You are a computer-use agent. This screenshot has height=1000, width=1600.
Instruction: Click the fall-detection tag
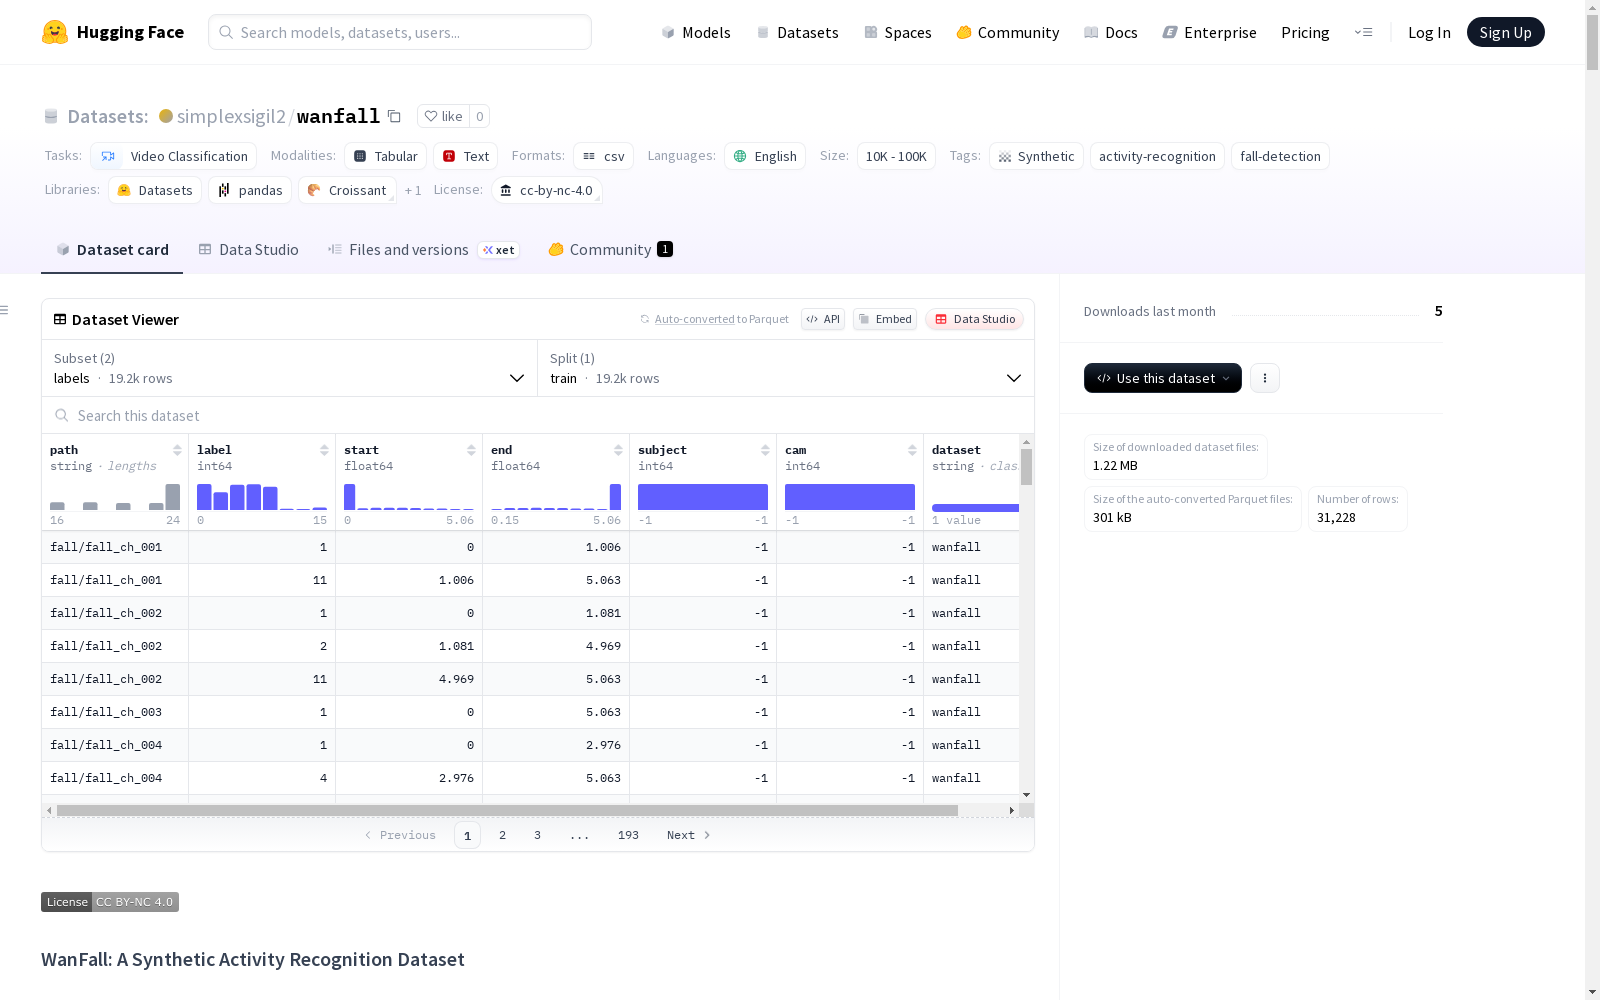[x=1280, y=156]
